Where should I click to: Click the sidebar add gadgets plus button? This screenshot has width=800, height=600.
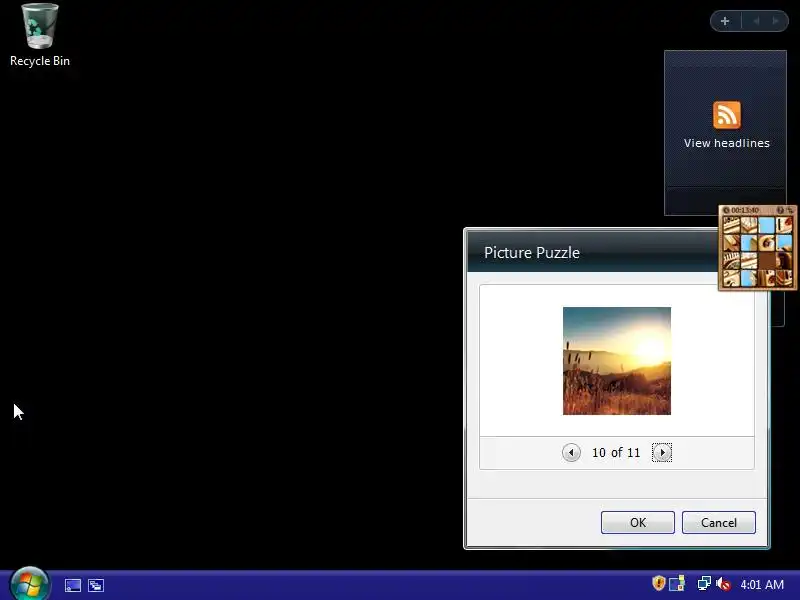point(725,21)
